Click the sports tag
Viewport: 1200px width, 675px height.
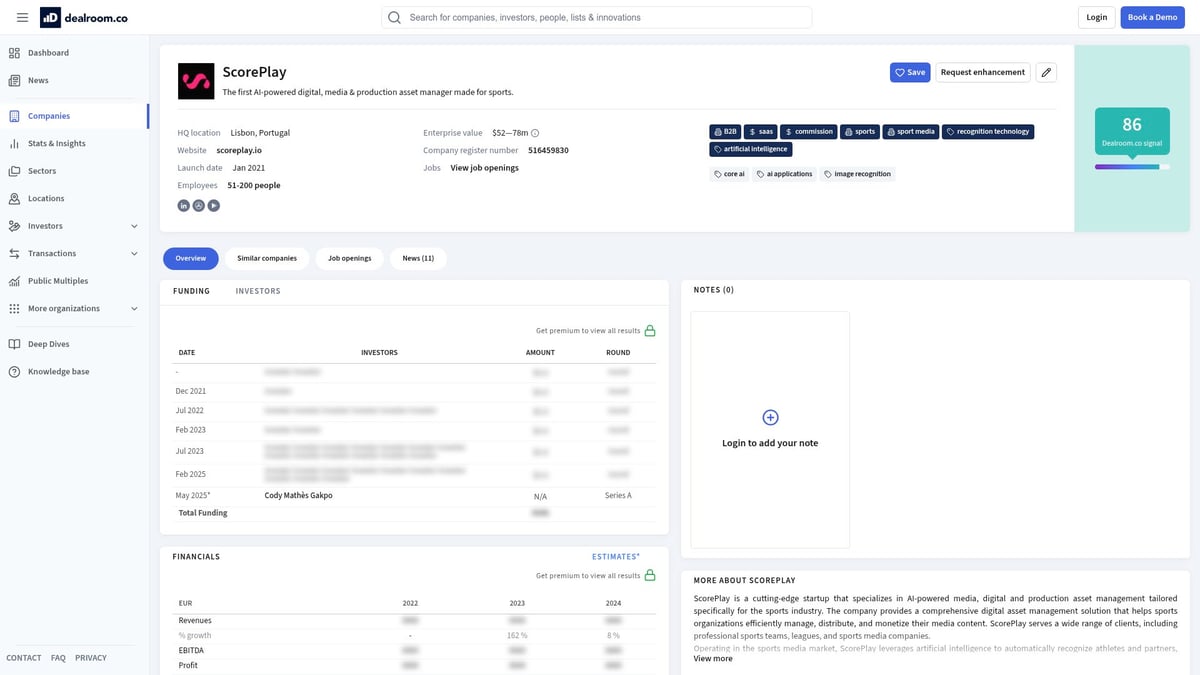click(x=860, y=131)
